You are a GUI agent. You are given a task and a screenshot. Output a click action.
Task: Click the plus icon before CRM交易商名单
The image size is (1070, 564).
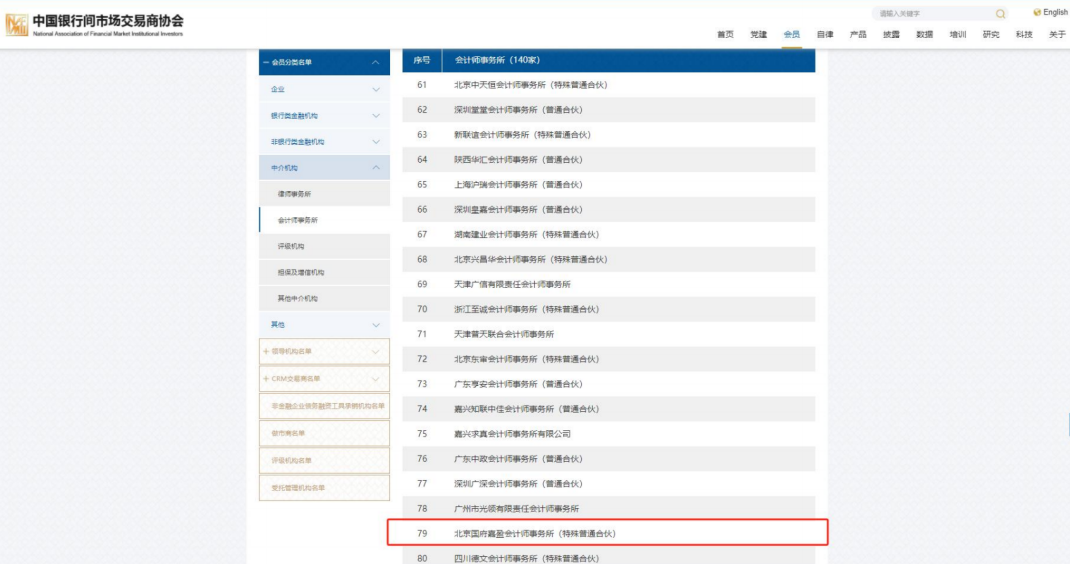[x=266, y=378]
